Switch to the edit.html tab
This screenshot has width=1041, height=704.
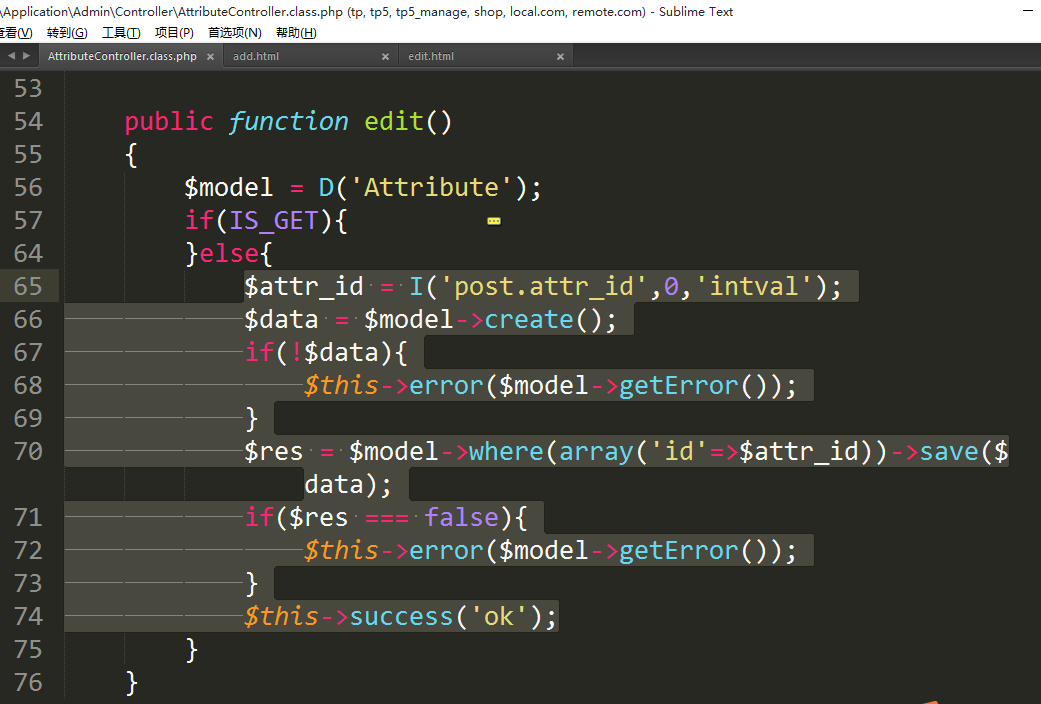(431, 57)
